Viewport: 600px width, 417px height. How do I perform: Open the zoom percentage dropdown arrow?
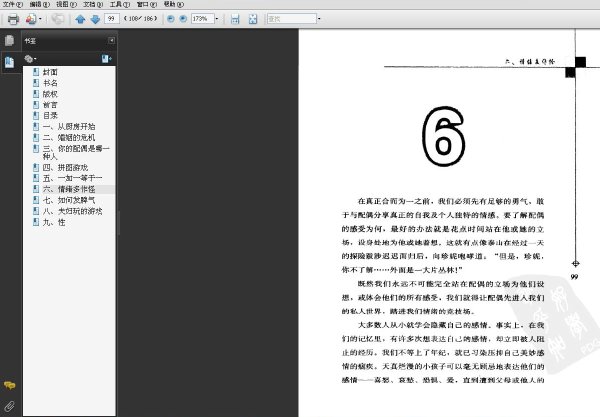pyautogui.click(x=217, y=18)
